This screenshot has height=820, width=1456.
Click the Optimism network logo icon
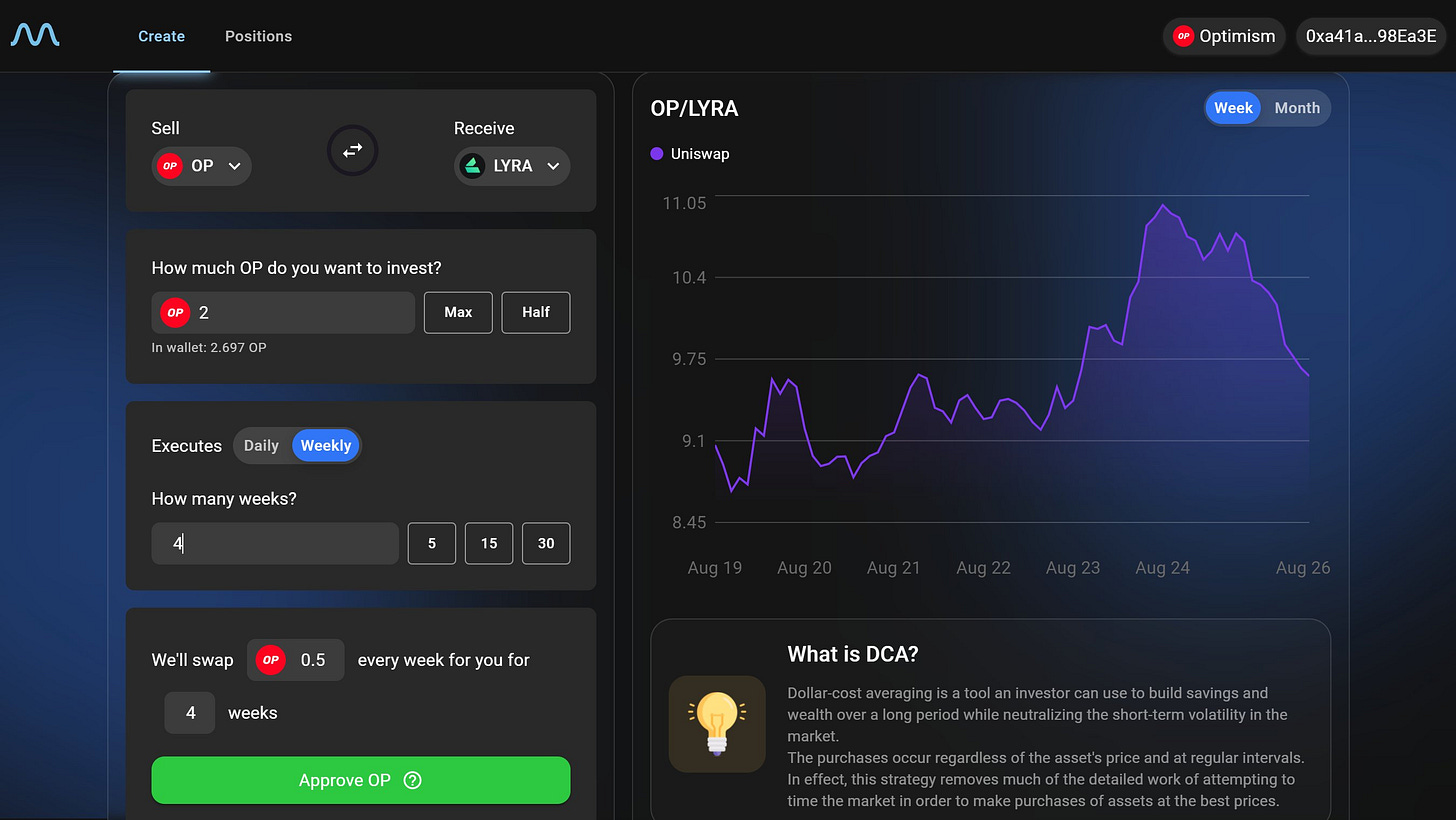coord(1184,36)
